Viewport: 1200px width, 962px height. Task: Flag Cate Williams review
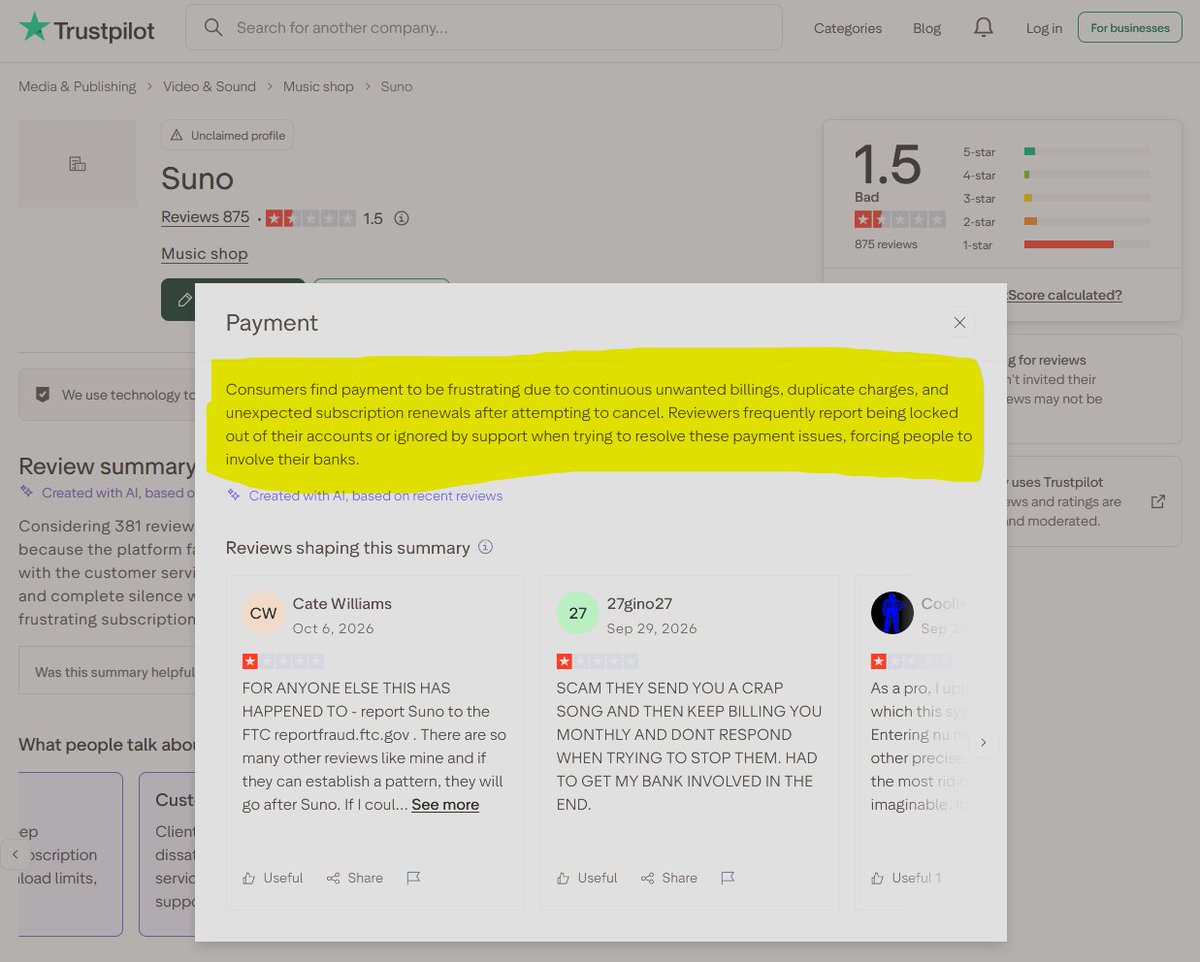point(413,878)
